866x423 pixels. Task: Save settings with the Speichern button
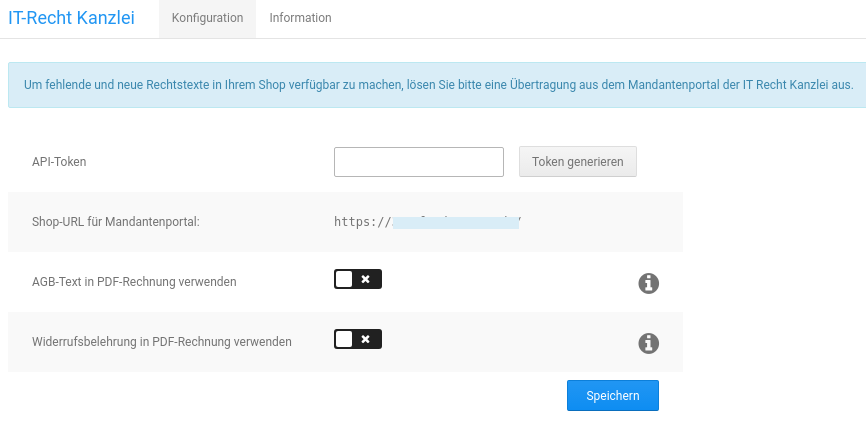(x=612, y=396)
